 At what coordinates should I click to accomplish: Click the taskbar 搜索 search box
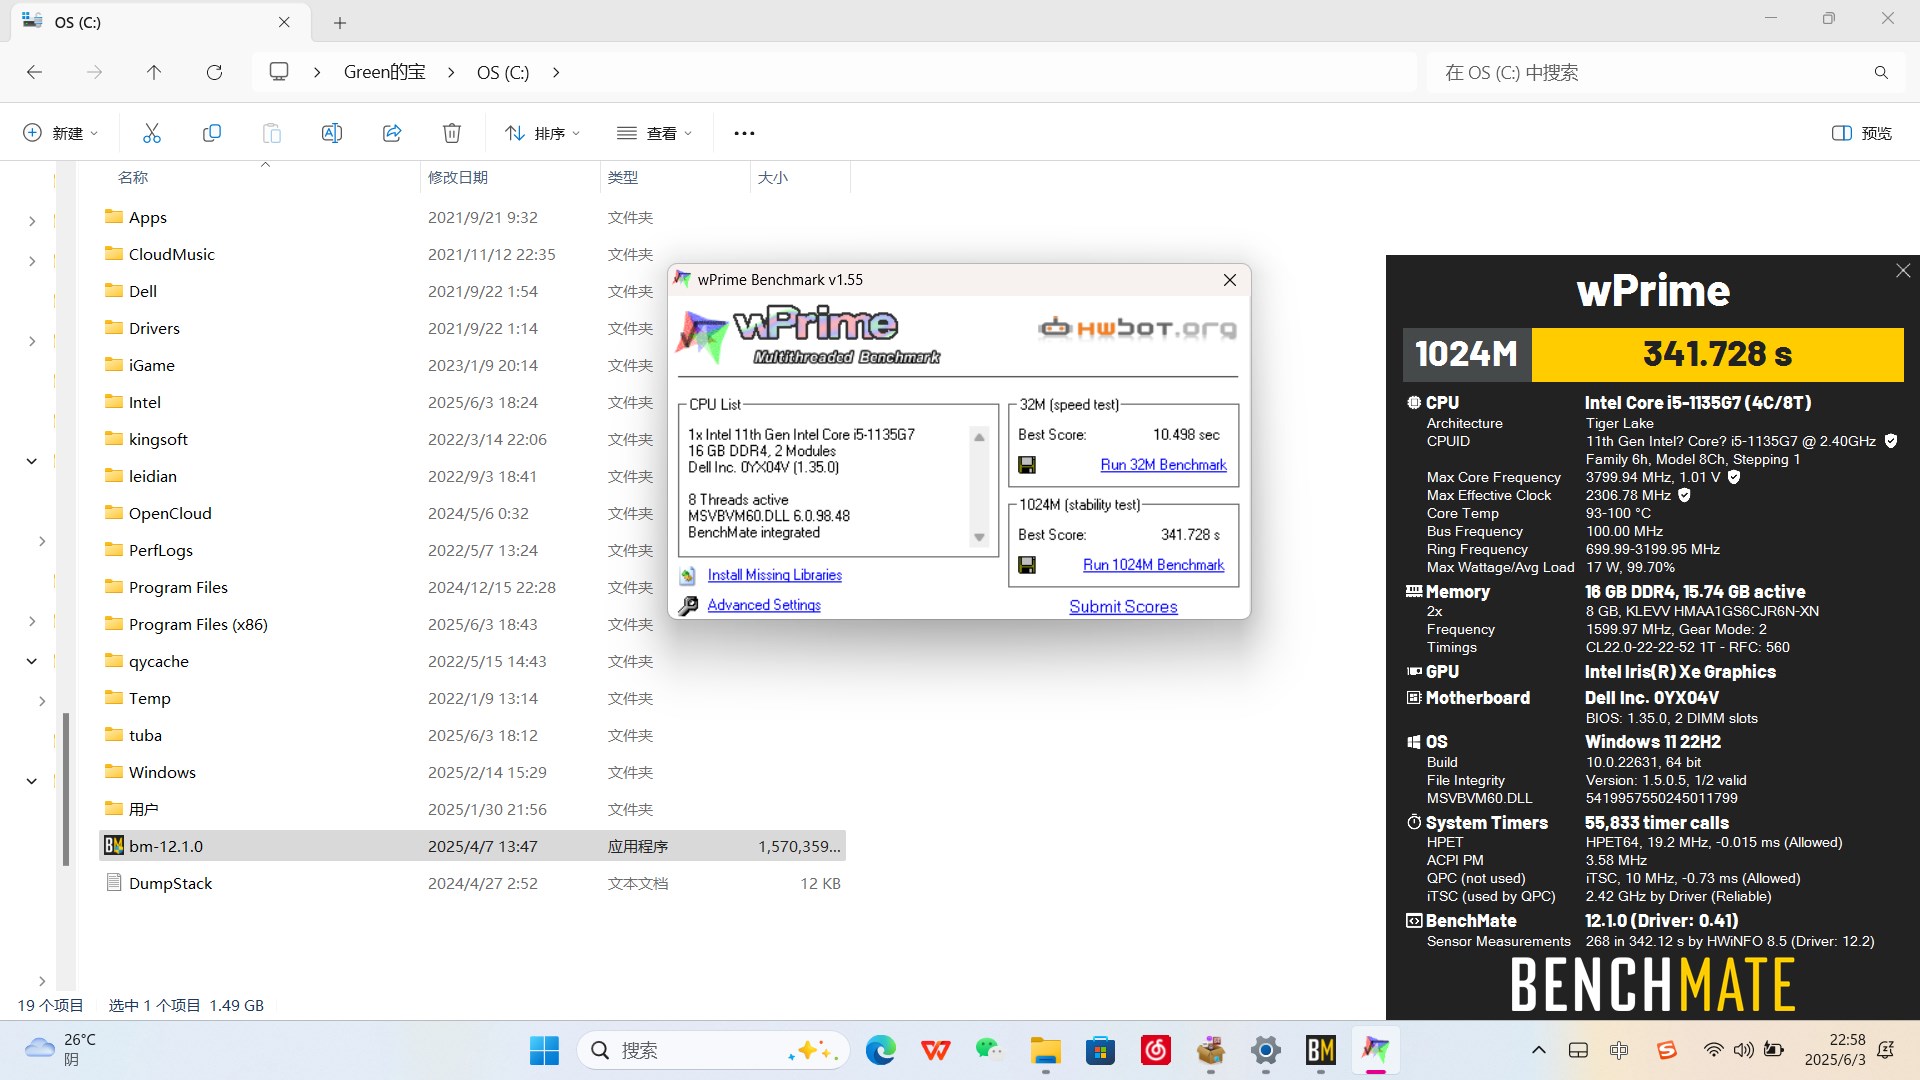click(x=712, y=1050)
